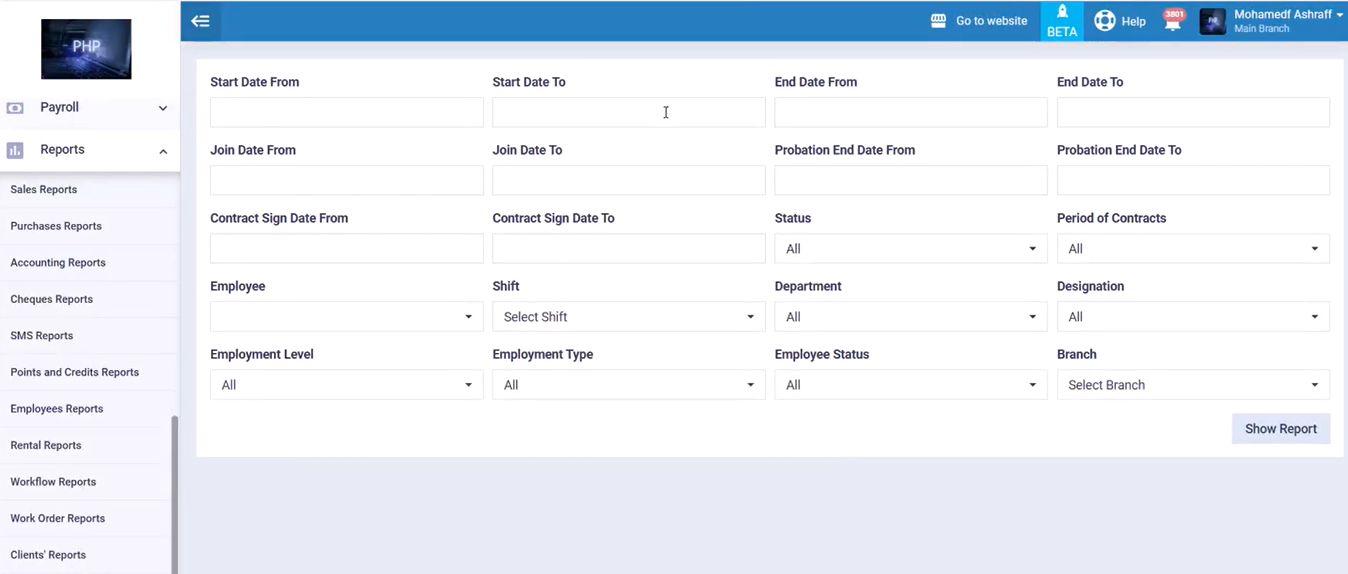Select Sales Reports menu item

point(44,190)
